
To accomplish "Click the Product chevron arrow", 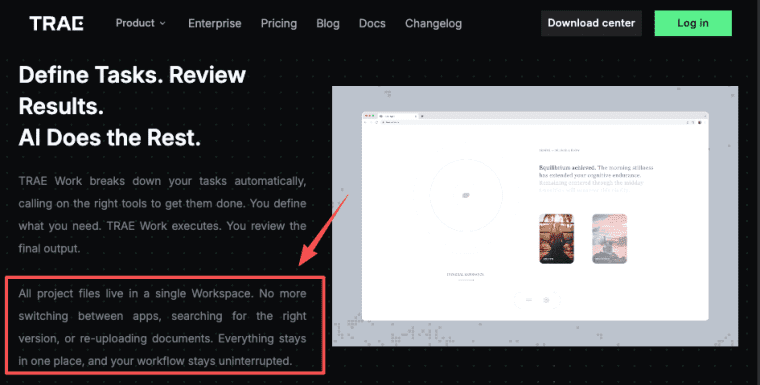I will [x=162, y=23].
